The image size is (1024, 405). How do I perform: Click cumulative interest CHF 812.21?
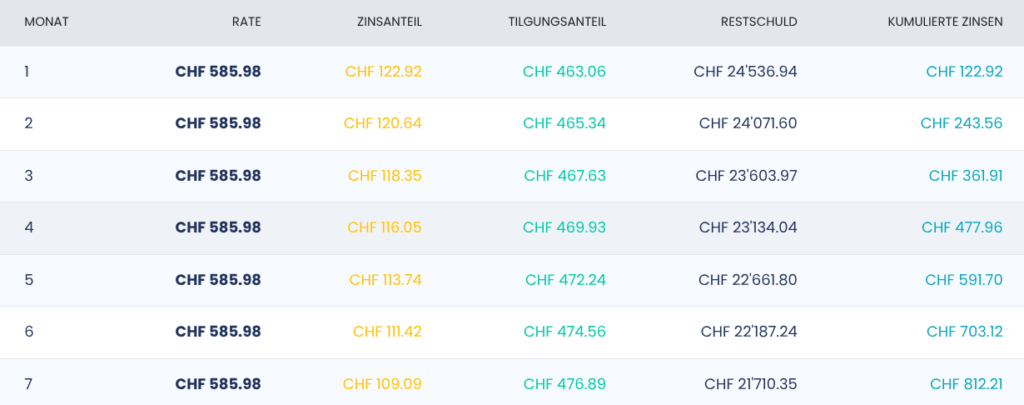tap(966, 383)
